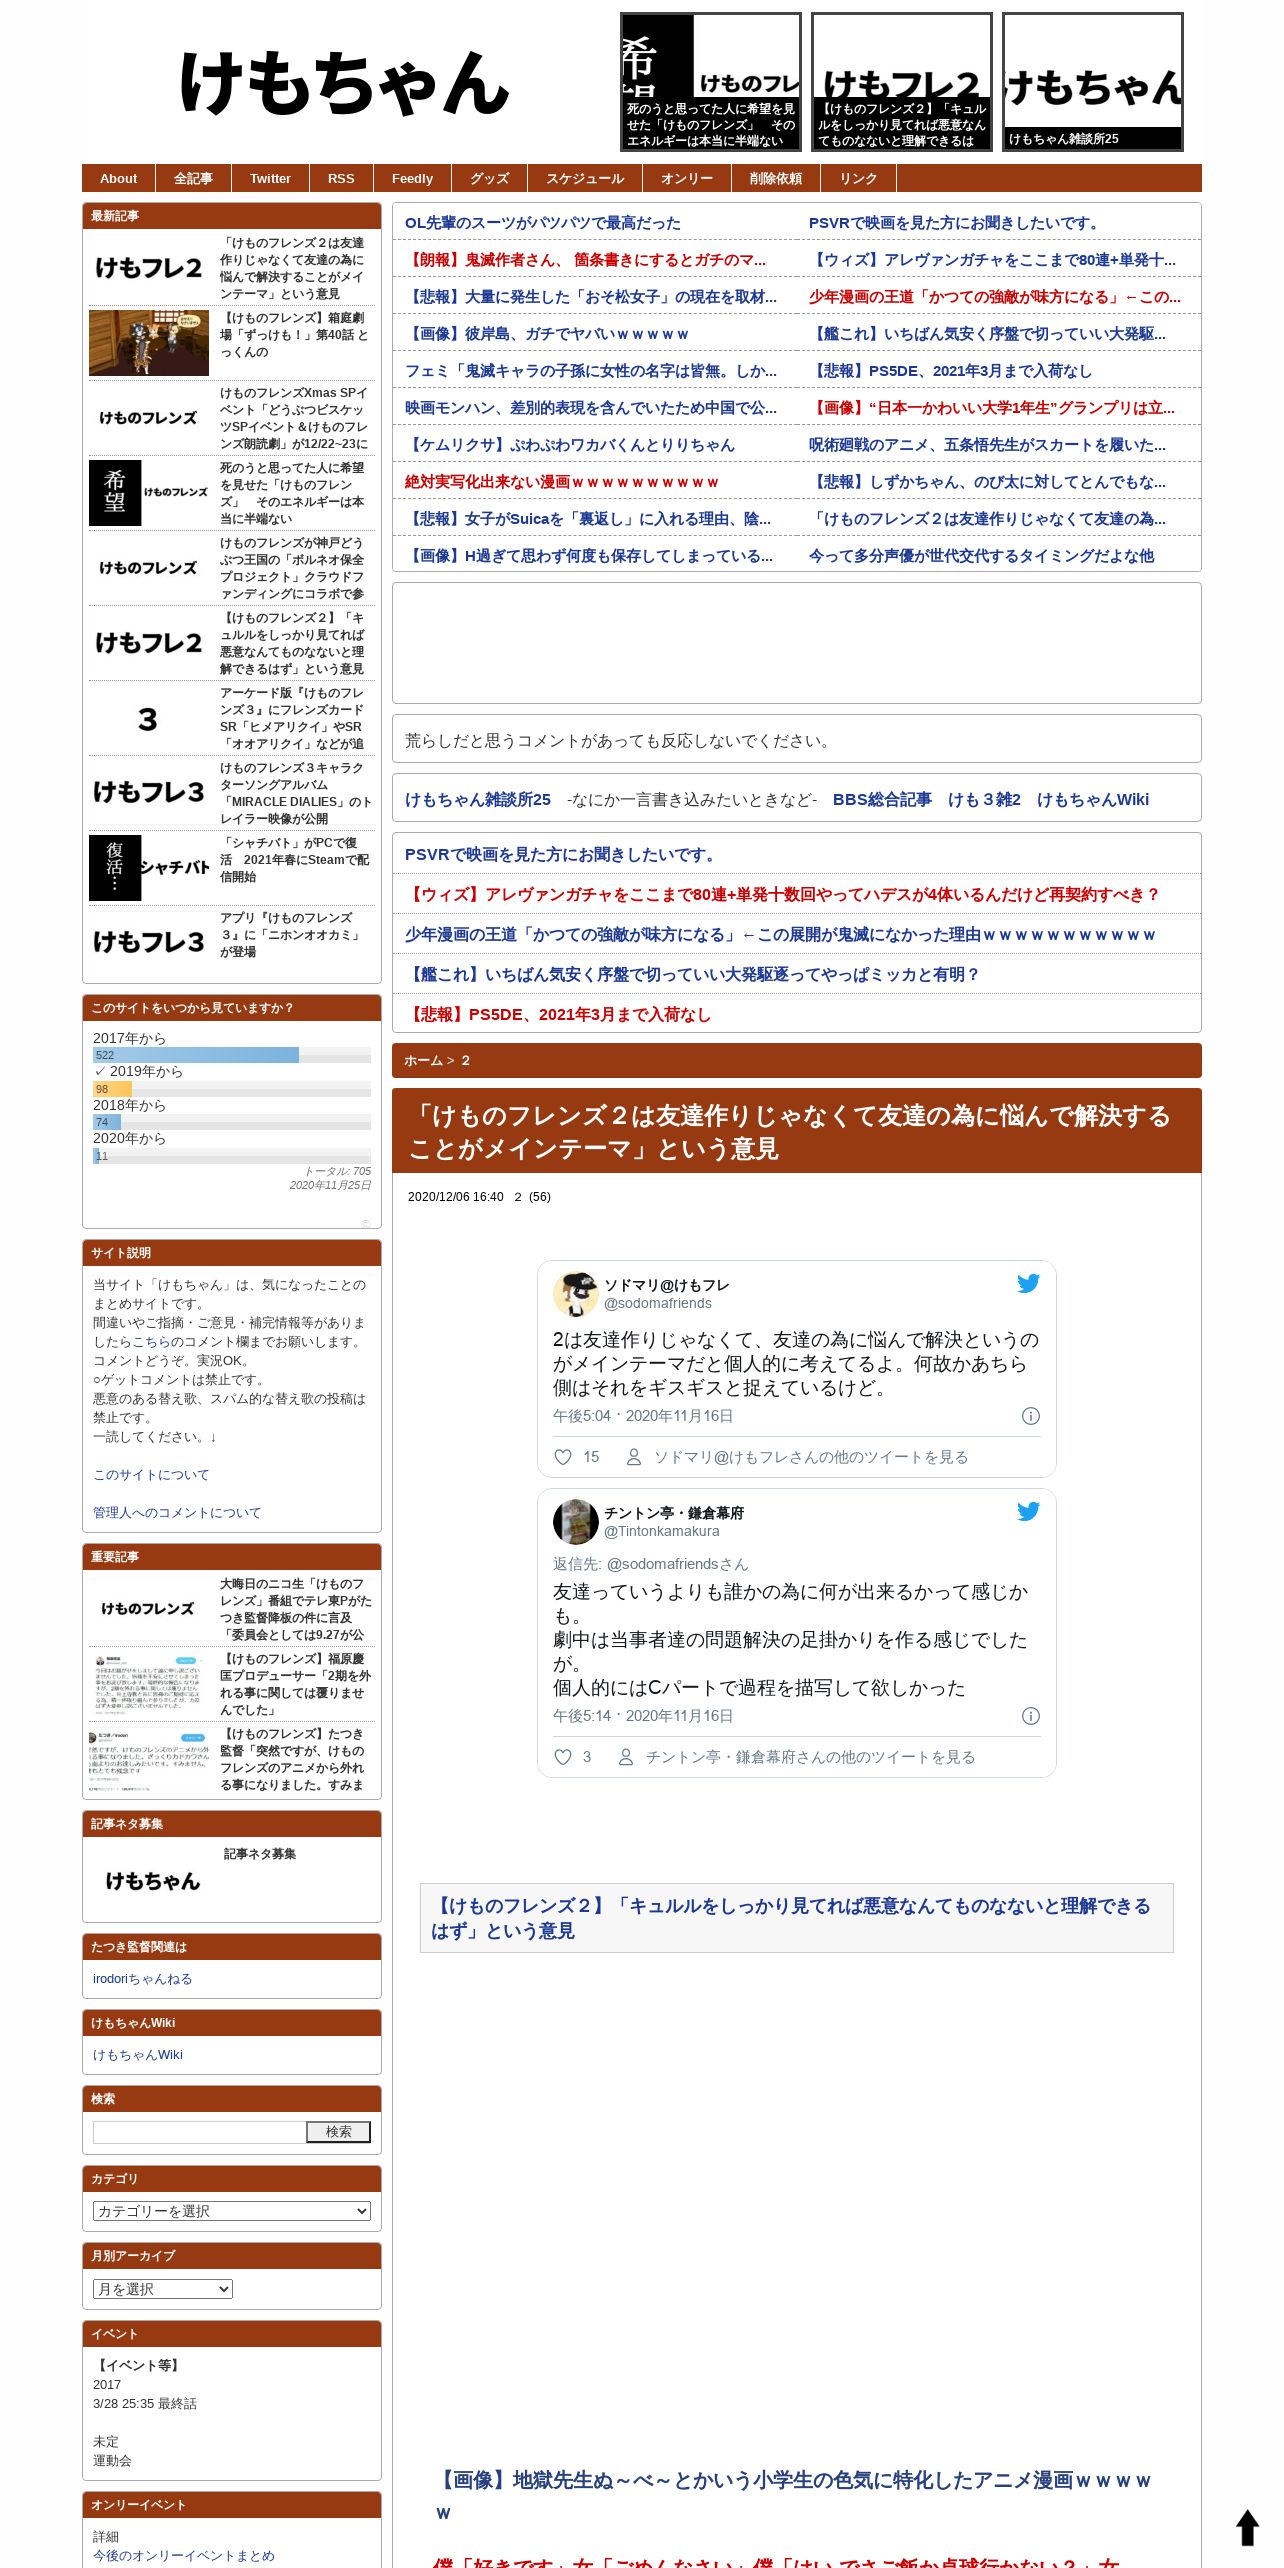The height and width of the screenshot is (2568, 1284).
Task: Click the 2018年から poll result bar
Action: click(107, 1122)
